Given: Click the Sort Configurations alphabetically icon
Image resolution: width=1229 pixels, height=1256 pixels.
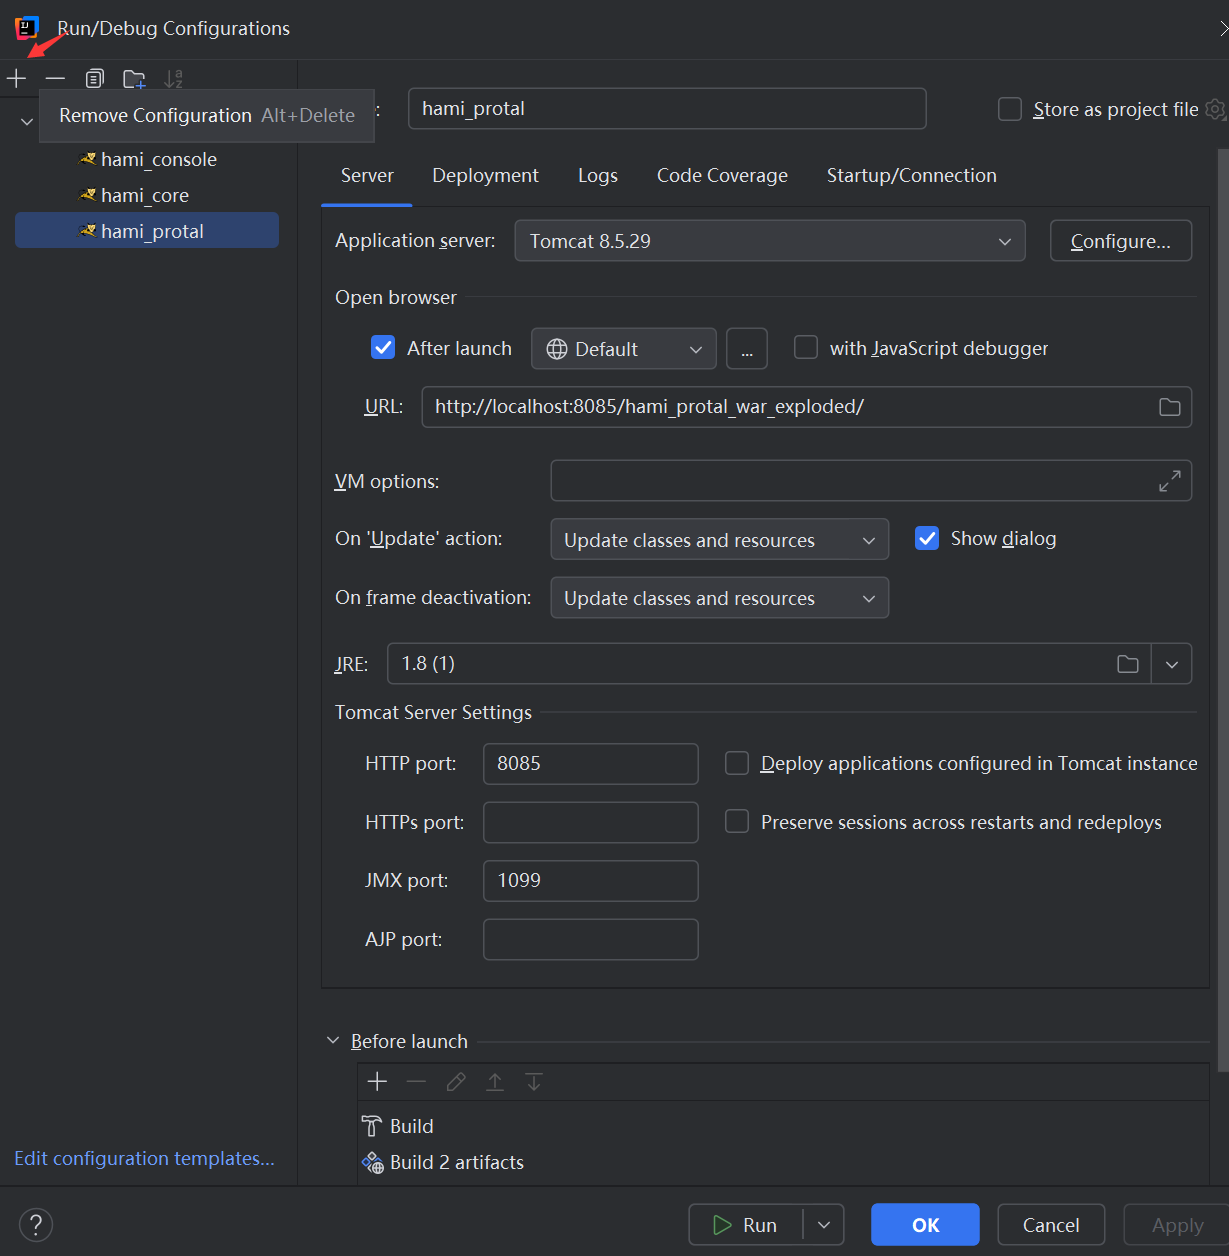Looking at the screenshot, I should 174,78.
